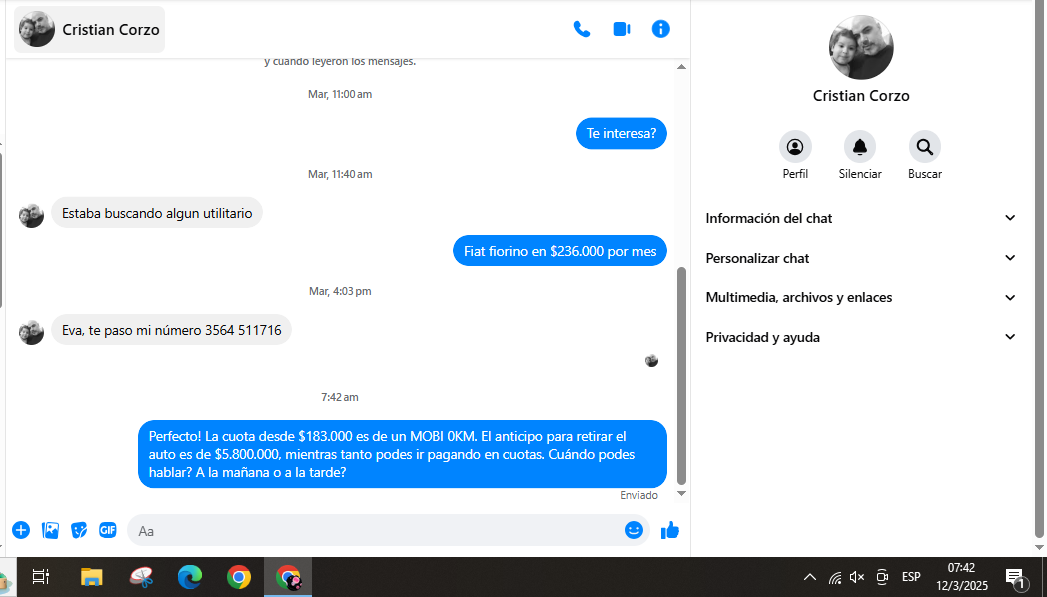The width and height of the screenshot is (1047, 597).
Task: Open the notification center icon
Action: tap(1015, 577)
